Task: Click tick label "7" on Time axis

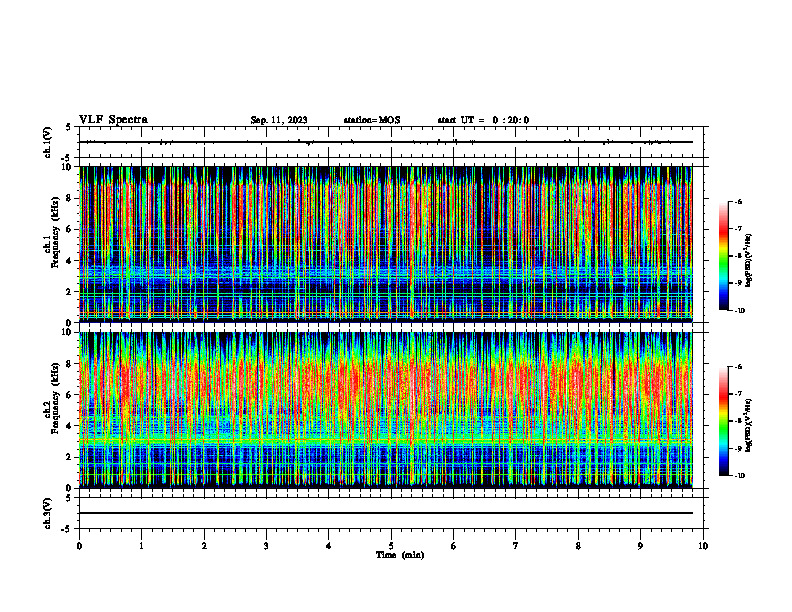Action: click(516, 546)
